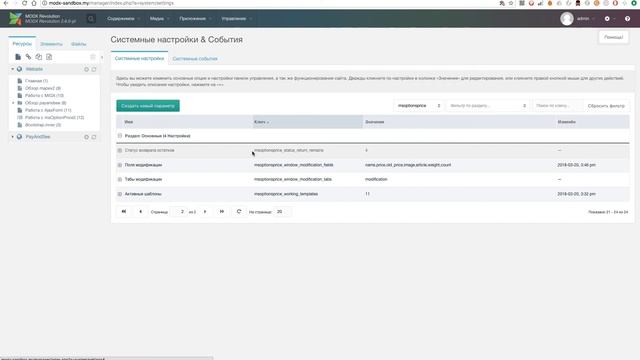Go to the next page of settings
Viewport: 640px width, 360px height.
205,211
